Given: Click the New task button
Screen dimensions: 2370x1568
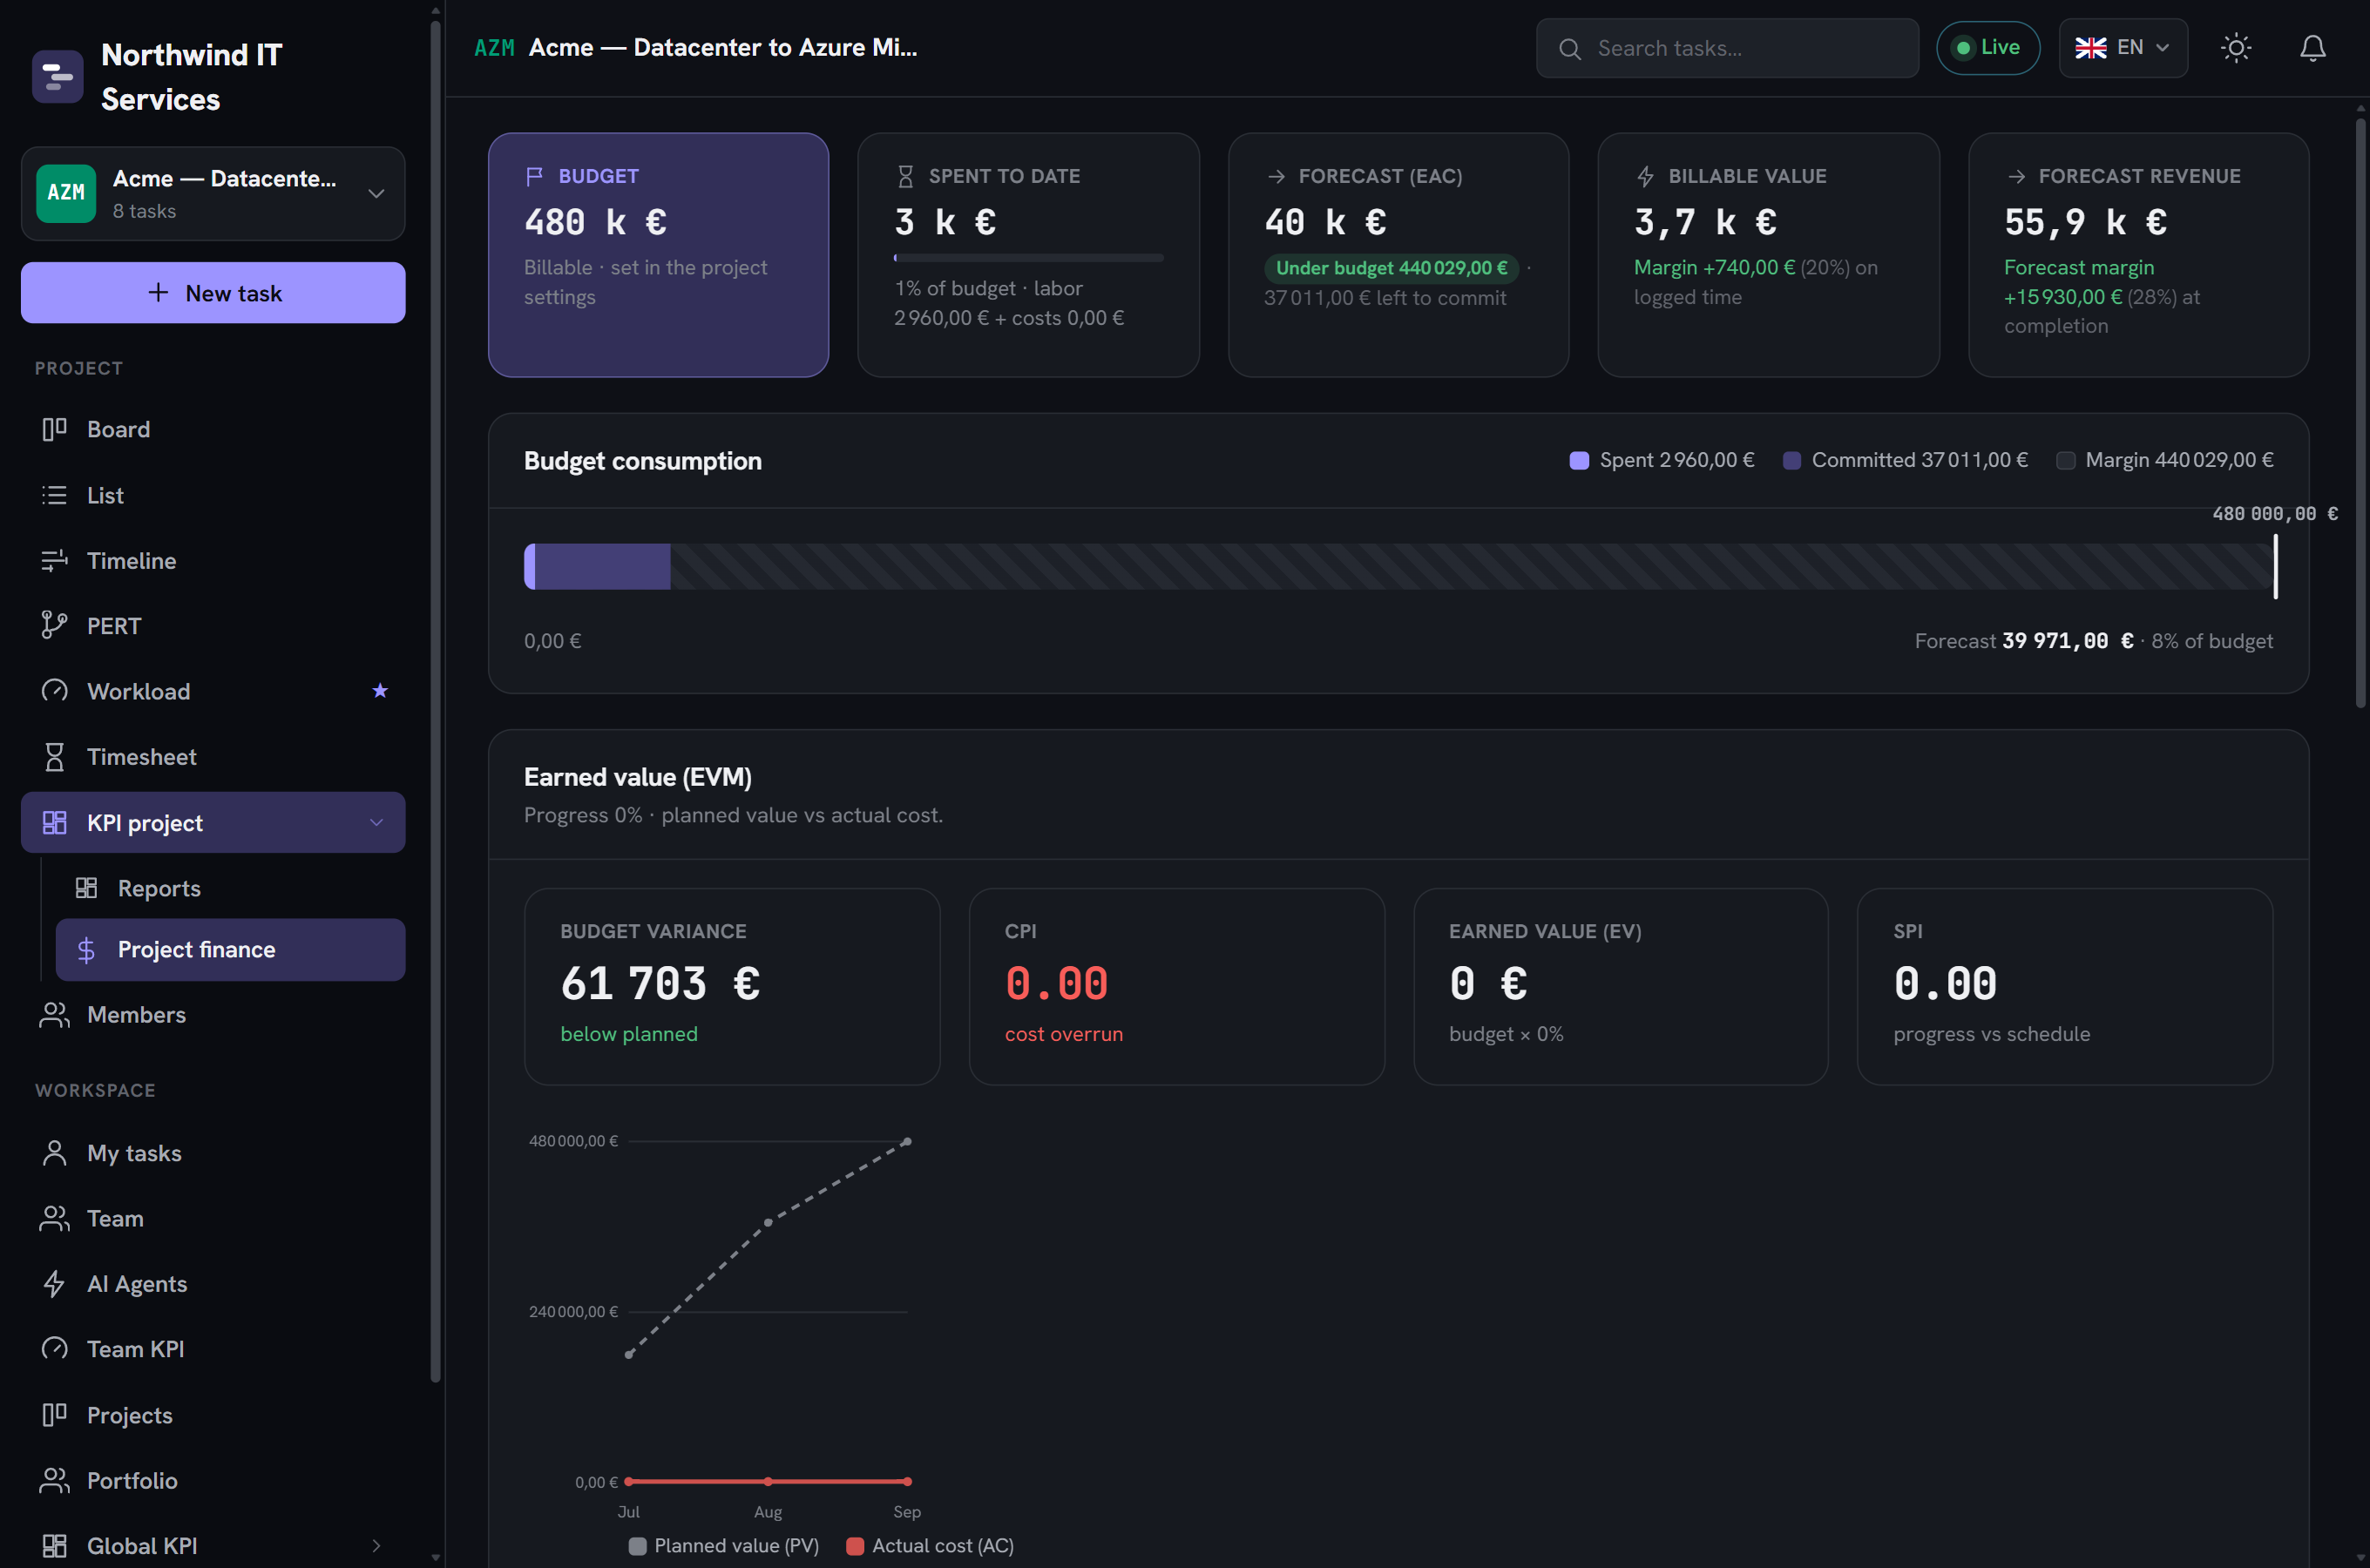Looking at the screenshot, I should click(x=213, y=293).
